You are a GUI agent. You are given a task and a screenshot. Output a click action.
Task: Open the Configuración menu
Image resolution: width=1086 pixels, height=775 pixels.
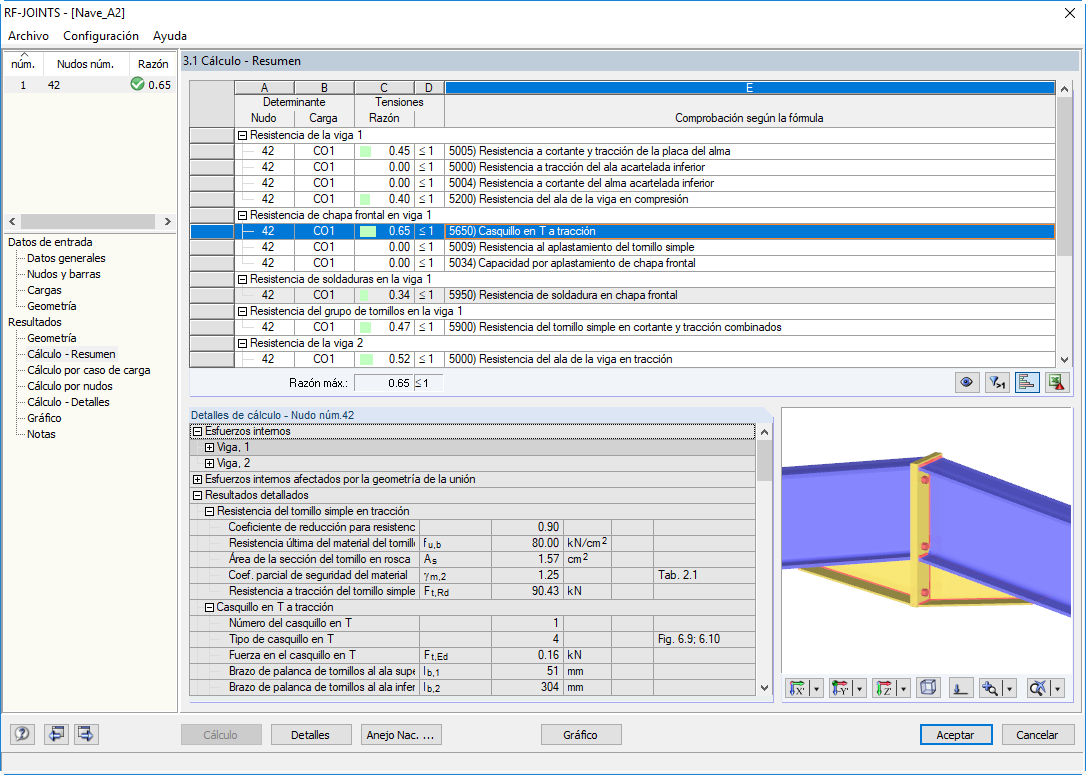(x=101, y=35)
